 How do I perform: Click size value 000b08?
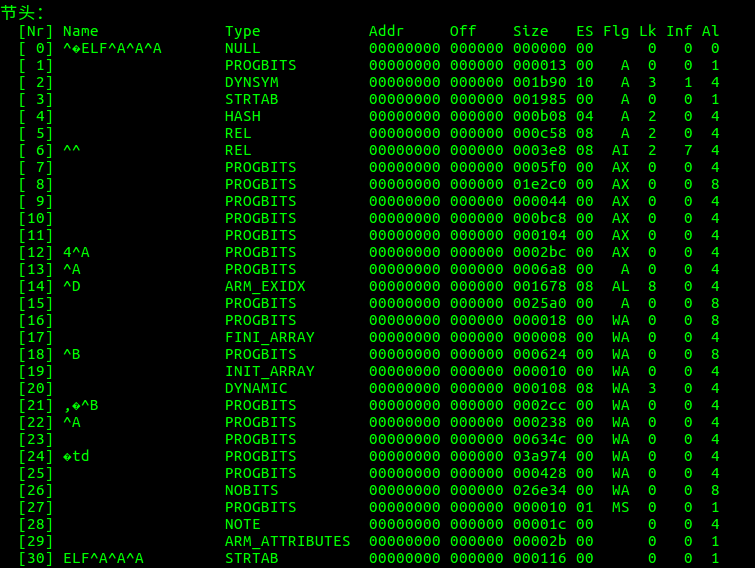[539, 116]
